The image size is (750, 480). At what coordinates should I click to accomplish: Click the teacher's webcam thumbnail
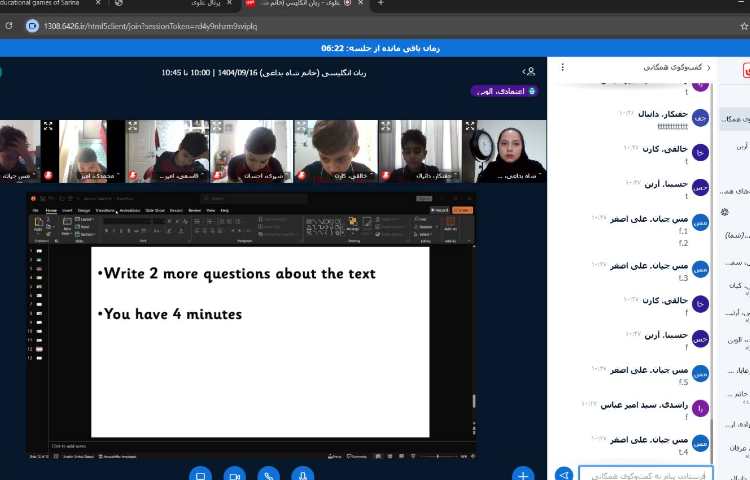pos(512,151)
